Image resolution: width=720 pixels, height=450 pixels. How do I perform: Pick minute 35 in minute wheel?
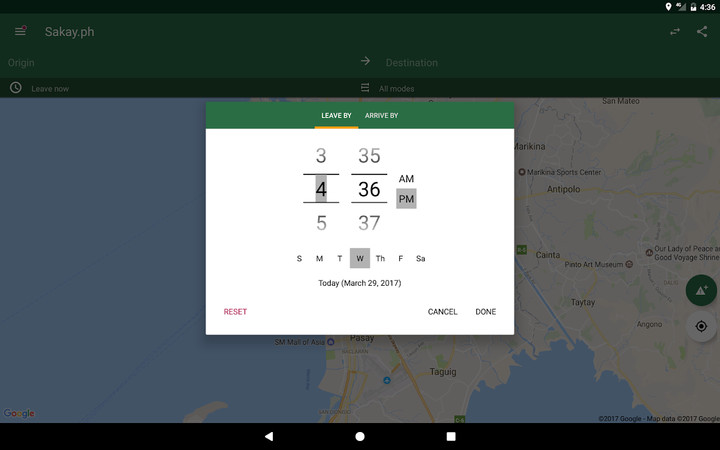point(369,156)
